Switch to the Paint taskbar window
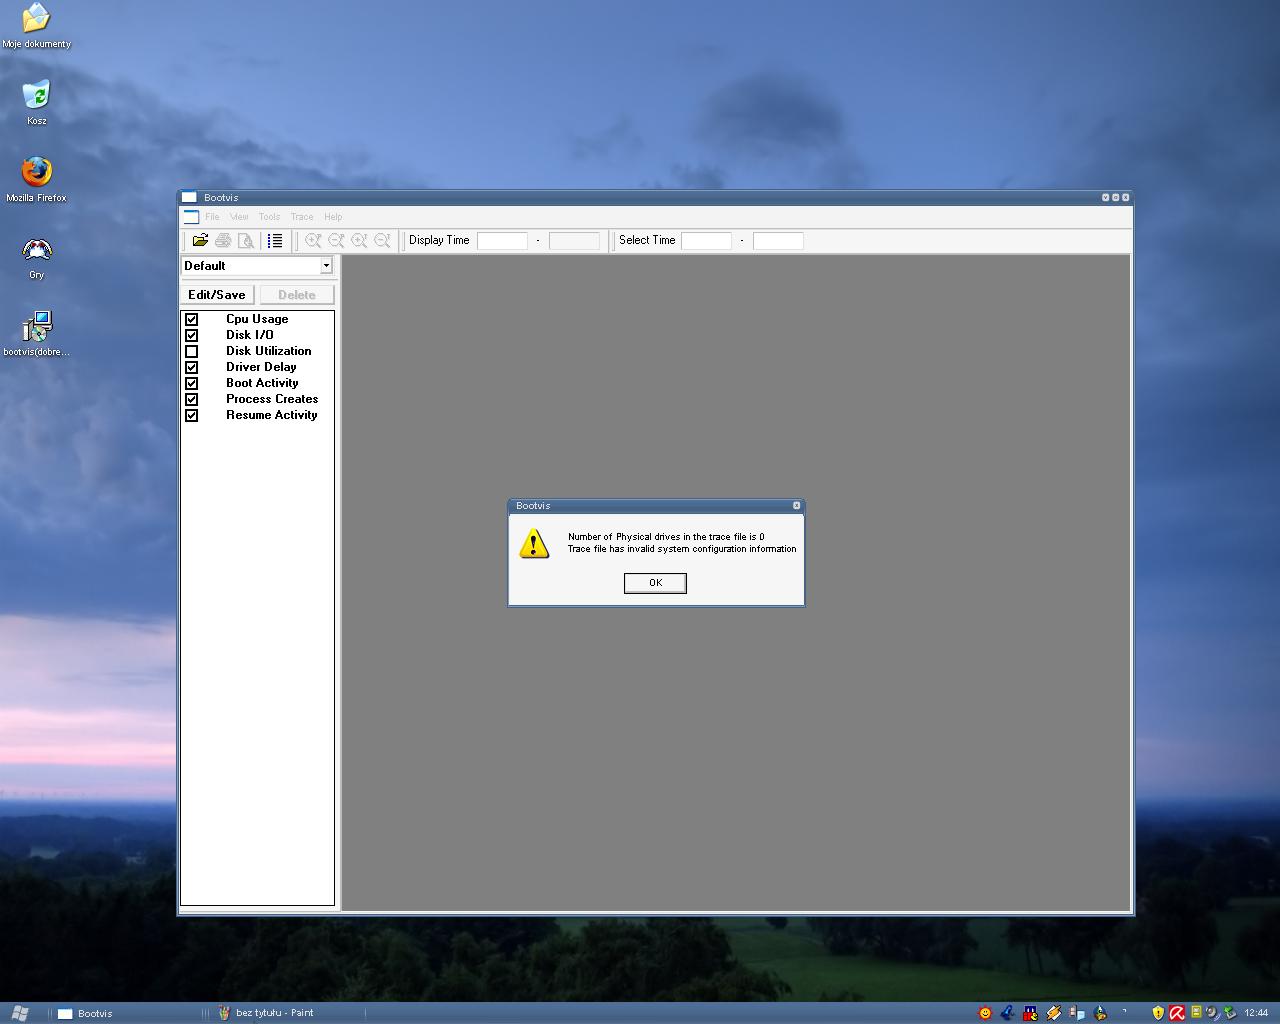This screenshot has width=1280, height=1024. pos(274,1013)
